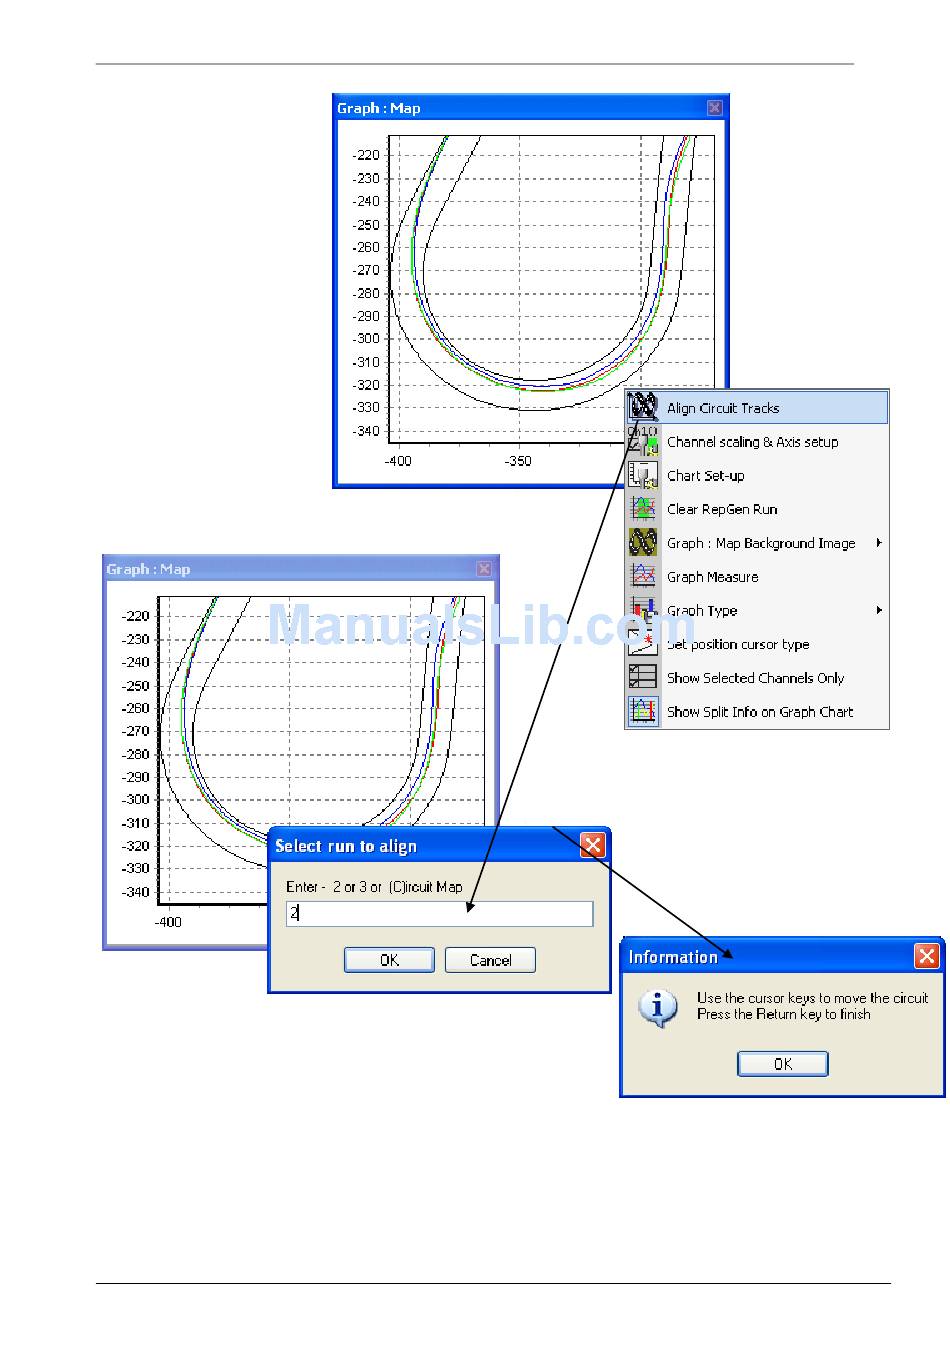
Task: Click the Show Selected Channels Only icon
Action: 643,678
